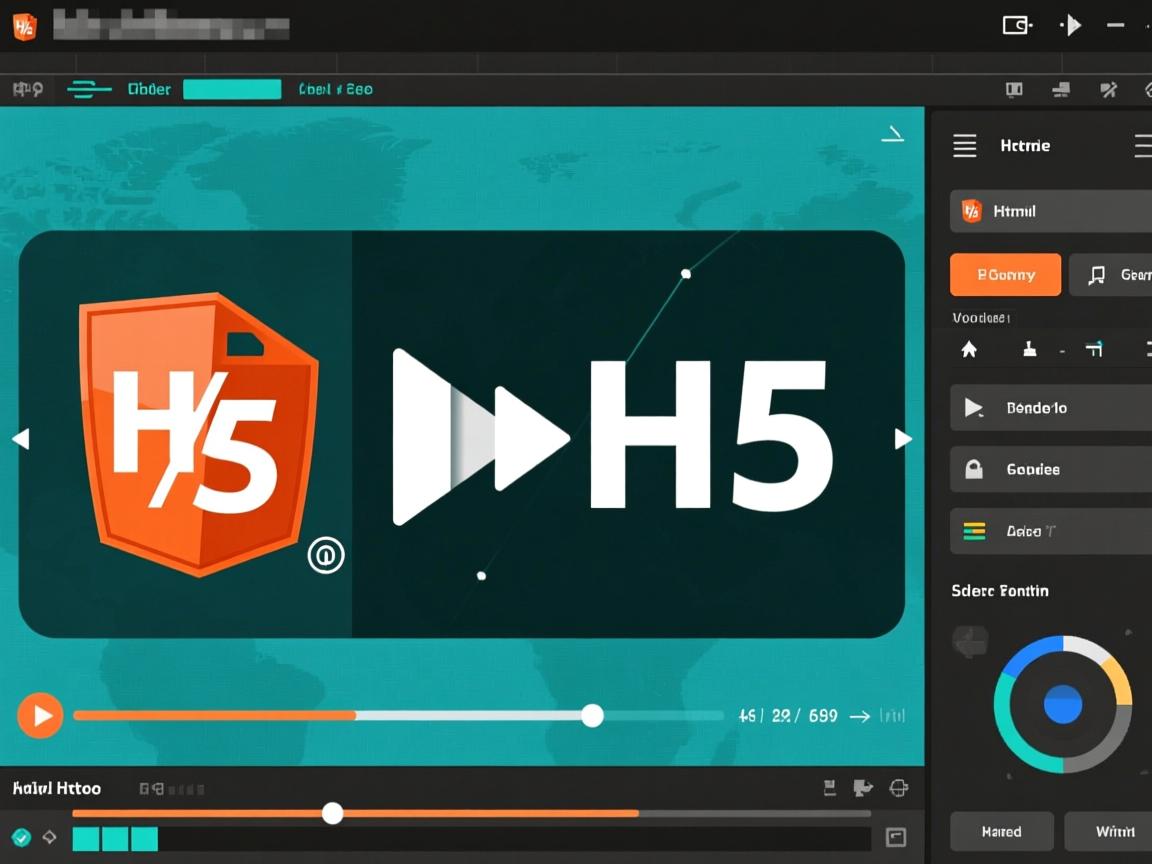Image resolution: width=1152 pixels, height=864 pixels.
Task: Click the home icon in the sidebar toolbar
Action: [x=967, y=349]
